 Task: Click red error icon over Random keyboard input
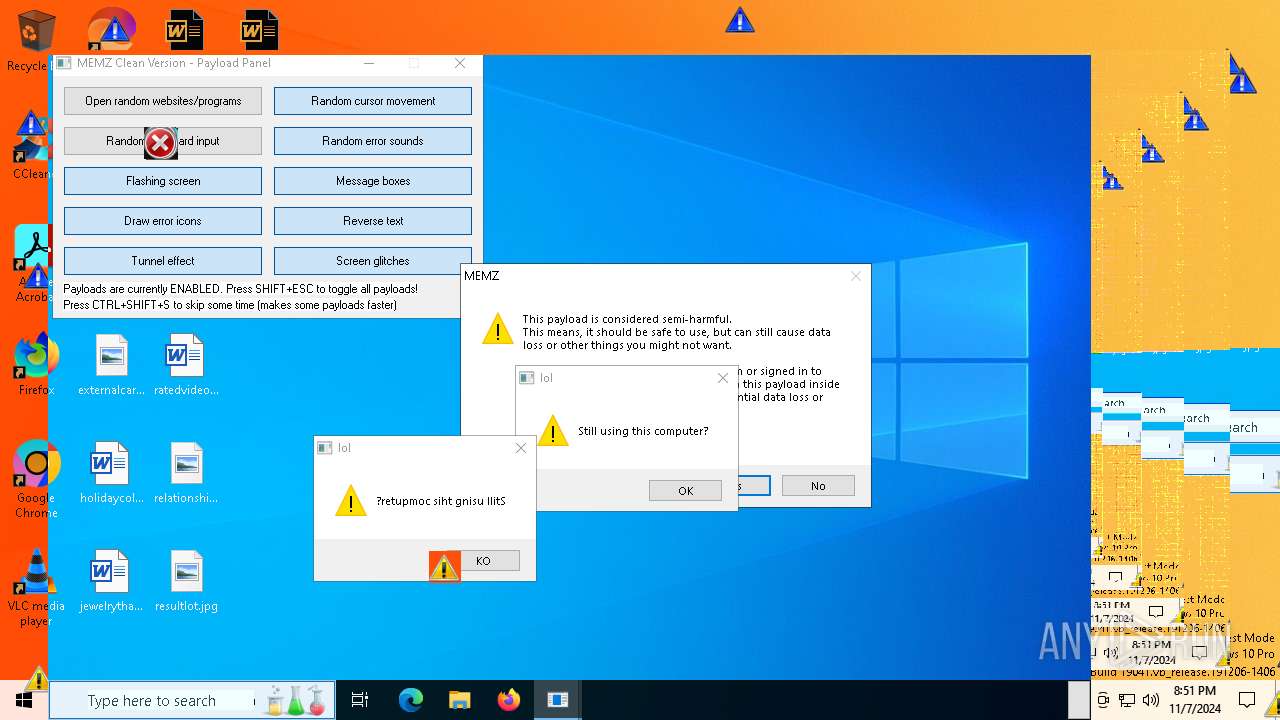pos(160,144)
